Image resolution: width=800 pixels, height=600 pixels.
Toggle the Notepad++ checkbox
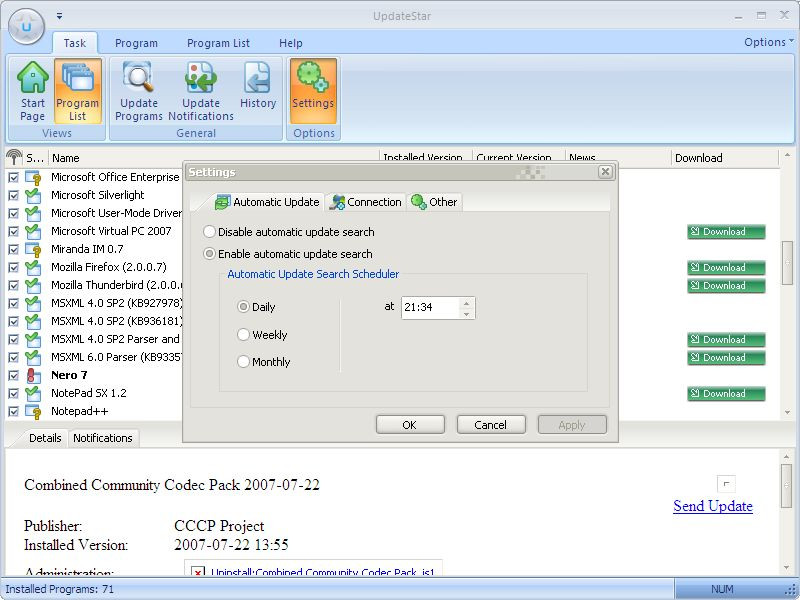point(14,411)
